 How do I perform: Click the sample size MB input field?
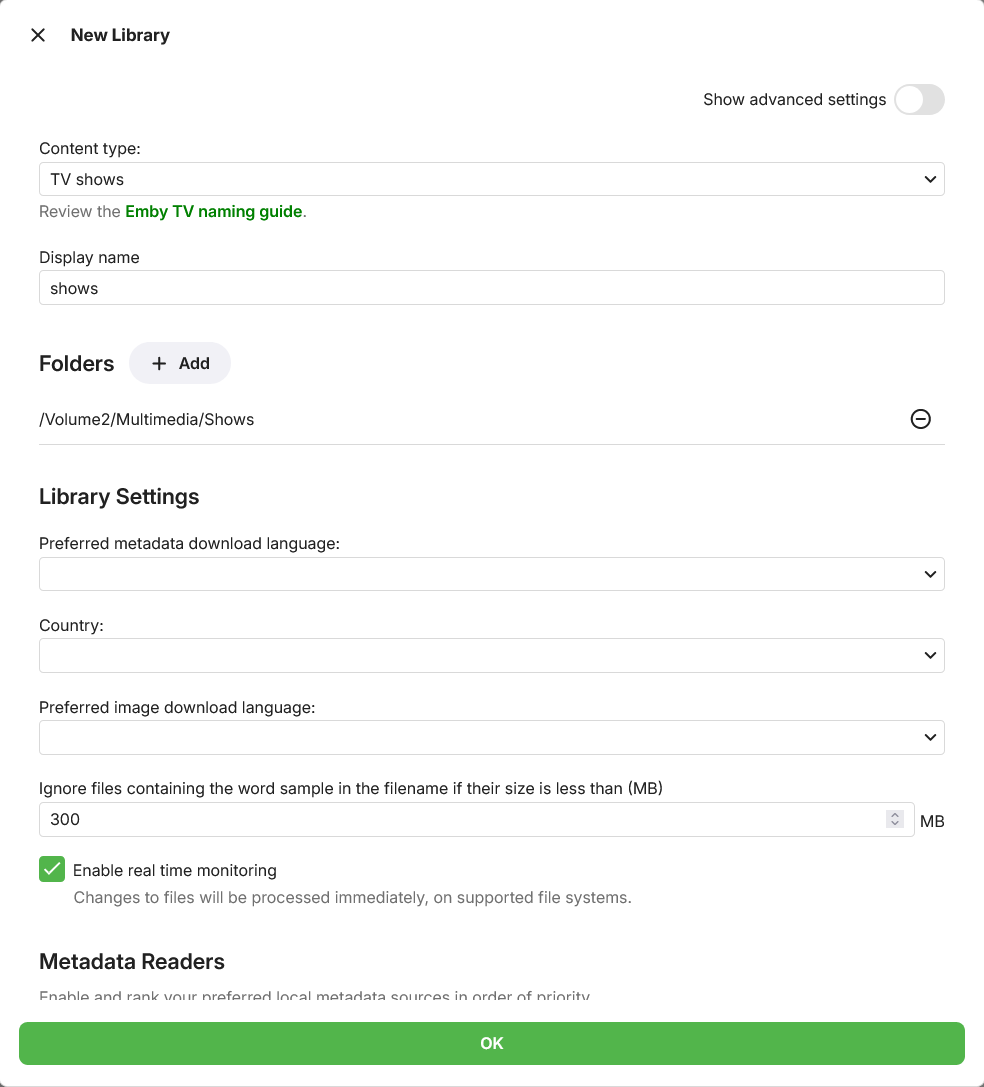(476, 819)
